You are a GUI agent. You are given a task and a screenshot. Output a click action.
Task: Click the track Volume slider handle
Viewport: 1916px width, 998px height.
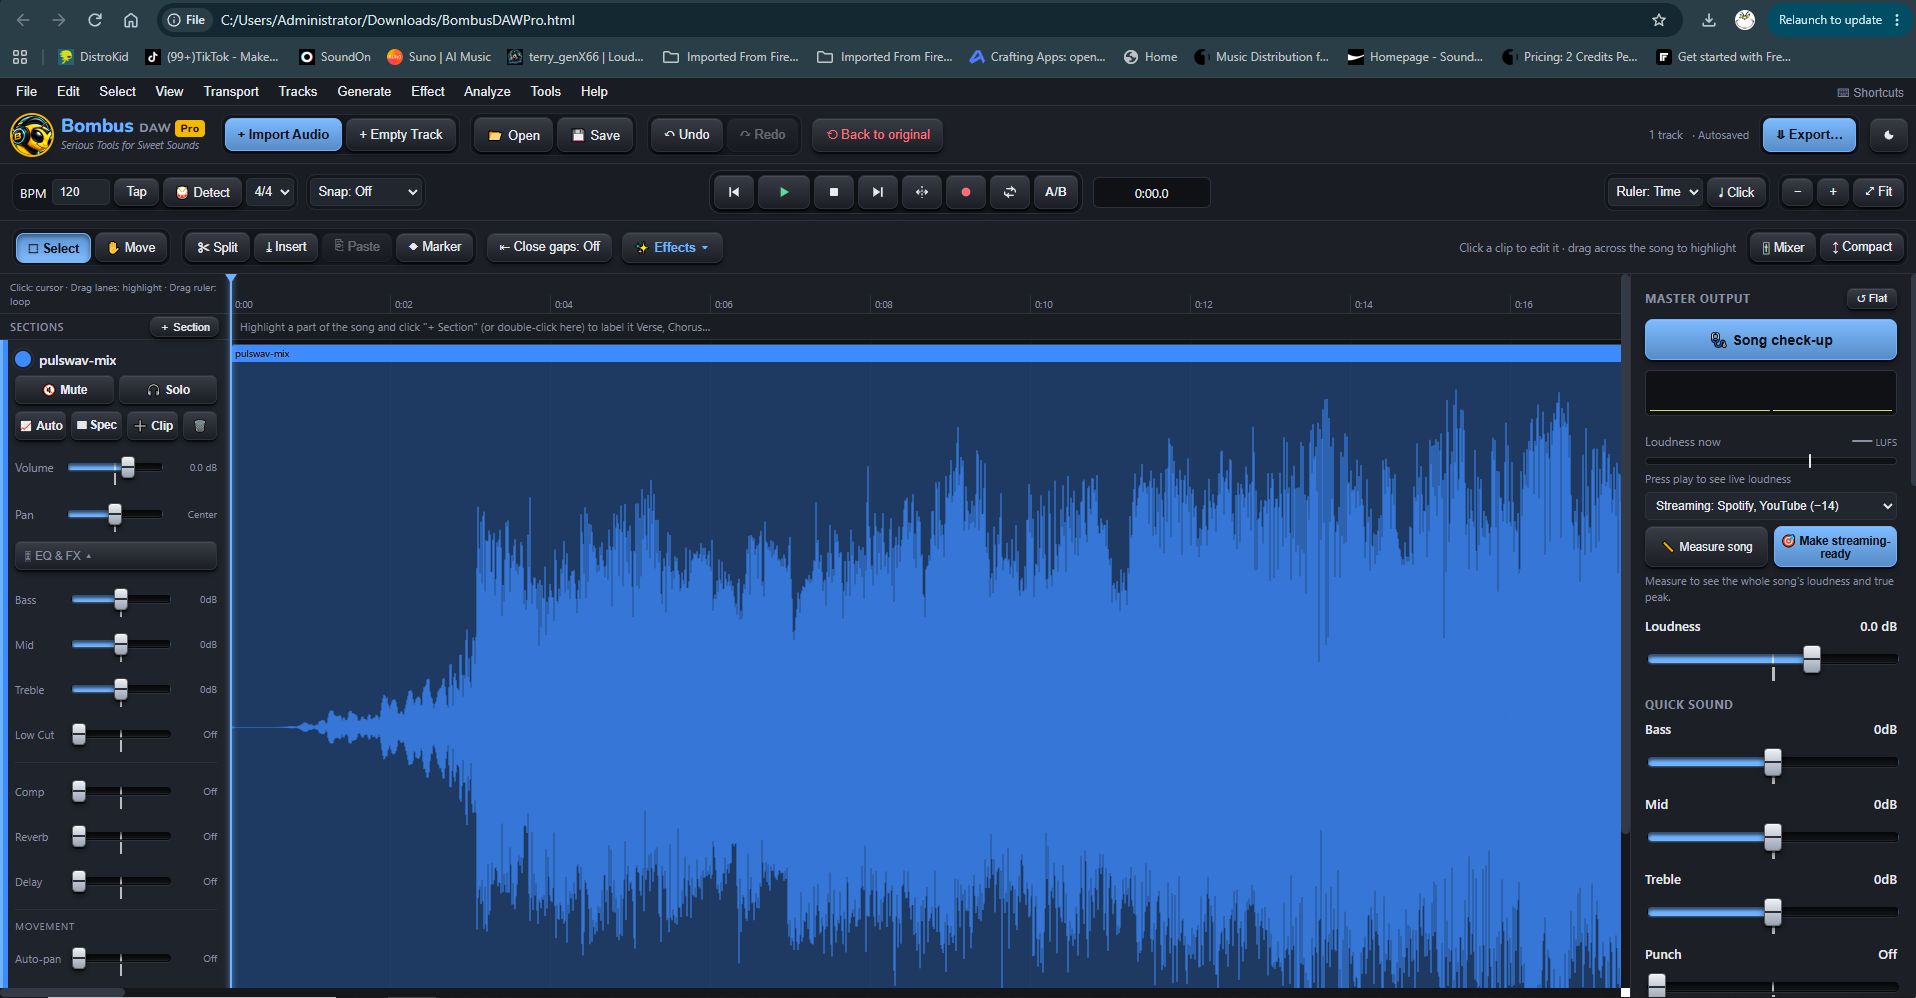(x=128, y=467)
